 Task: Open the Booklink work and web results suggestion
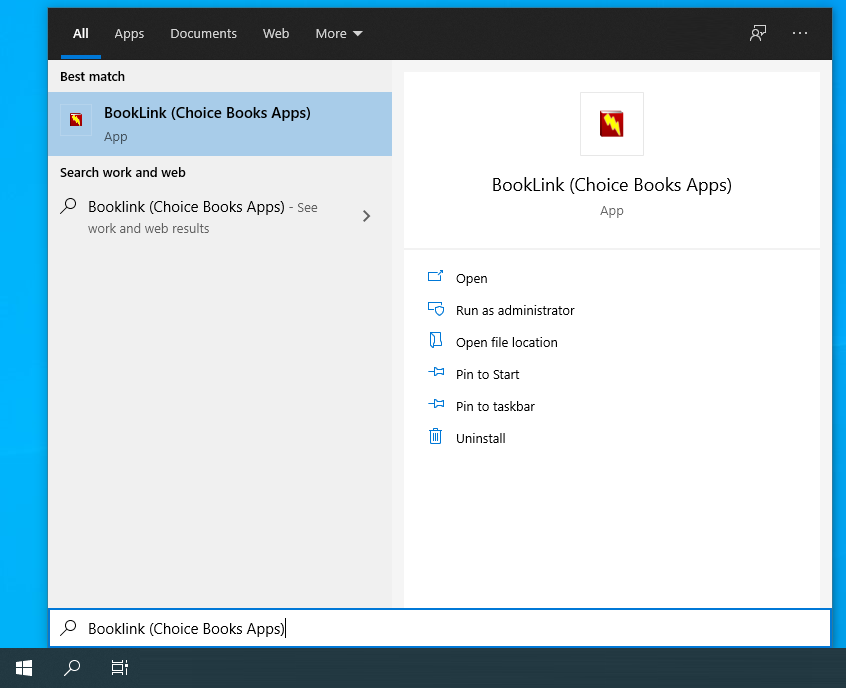(x=220, y=216)
